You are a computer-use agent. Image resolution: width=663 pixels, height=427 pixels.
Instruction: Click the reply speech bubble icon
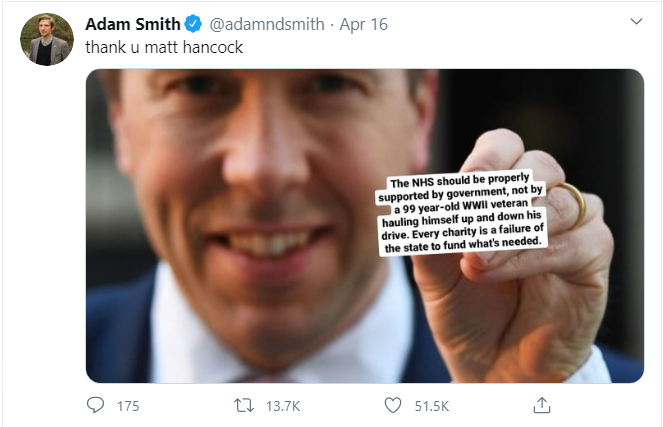(x=96, y=406)
